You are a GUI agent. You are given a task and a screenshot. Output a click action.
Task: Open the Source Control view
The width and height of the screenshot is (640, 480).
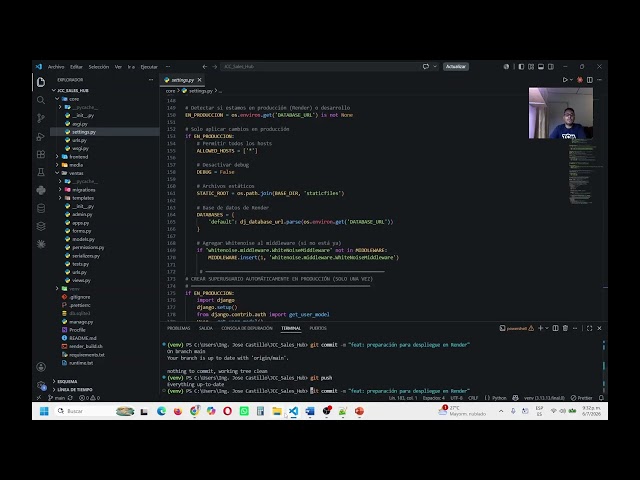click(x=41, y=118)
